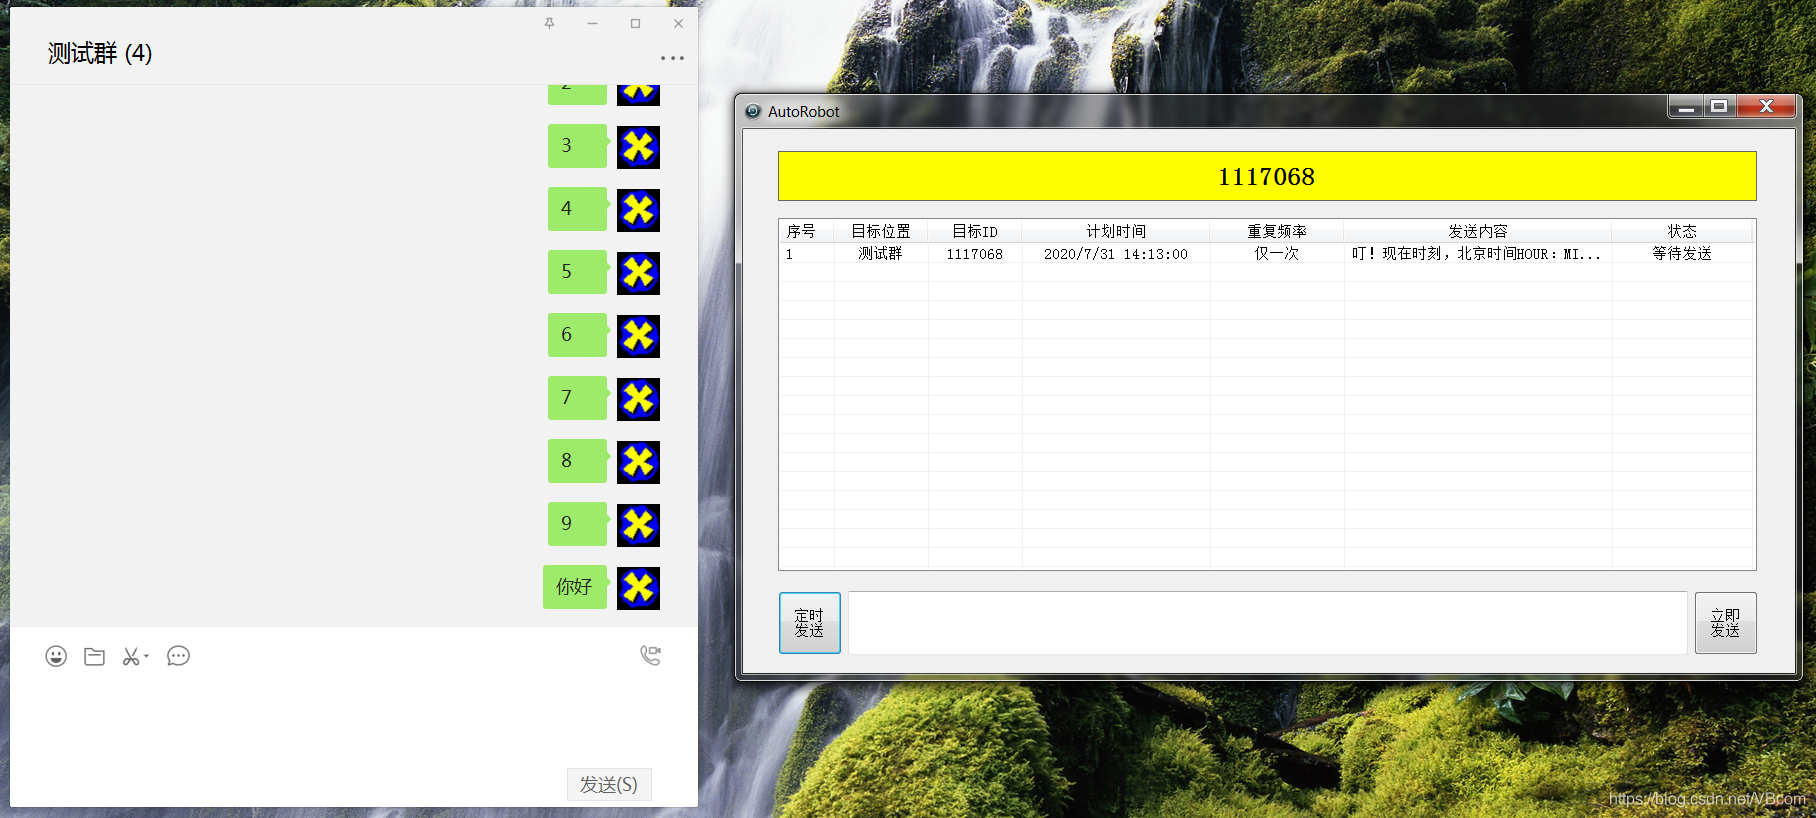The width and height of the screenshot is (1816, 818).
Task: Click the AutoRobot title bar app icon
Action: tap(753, 111)
